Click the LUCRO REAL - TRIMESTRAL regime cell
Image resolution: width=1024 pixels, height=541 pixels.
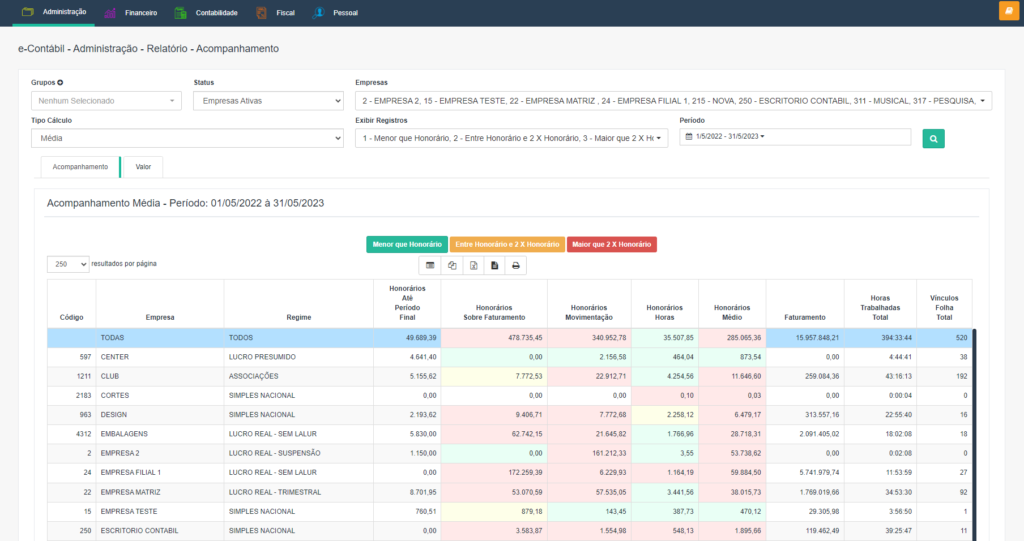(x=298, y=492)
